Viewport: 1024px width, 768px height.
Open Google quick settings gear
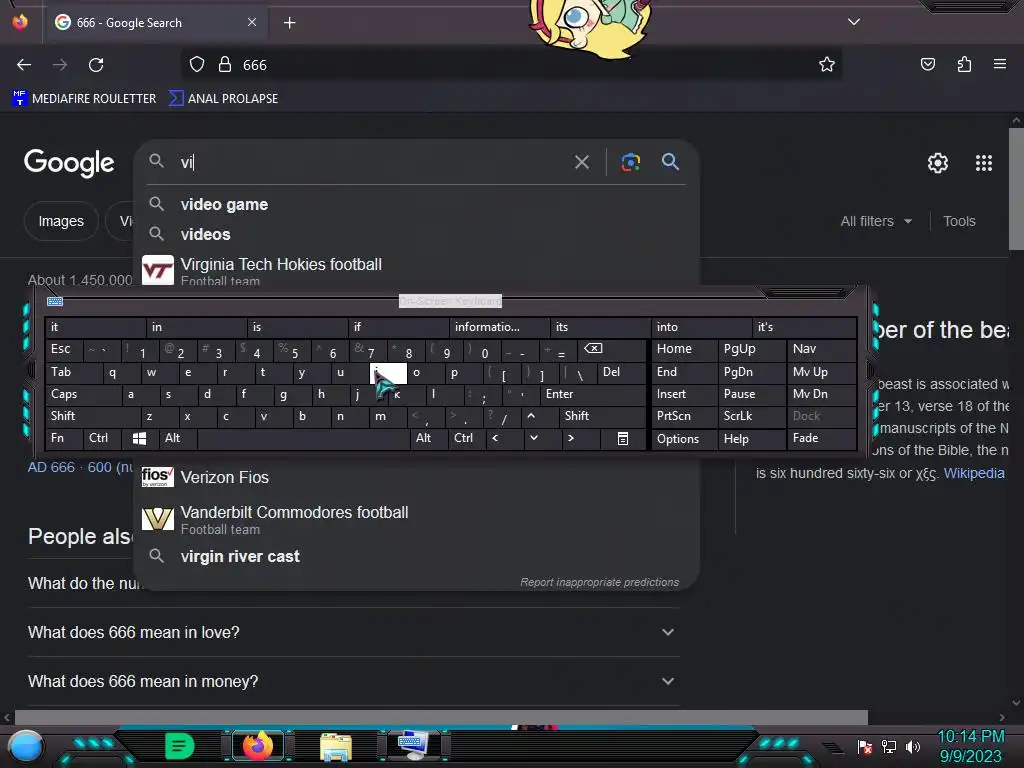(938, 163)
